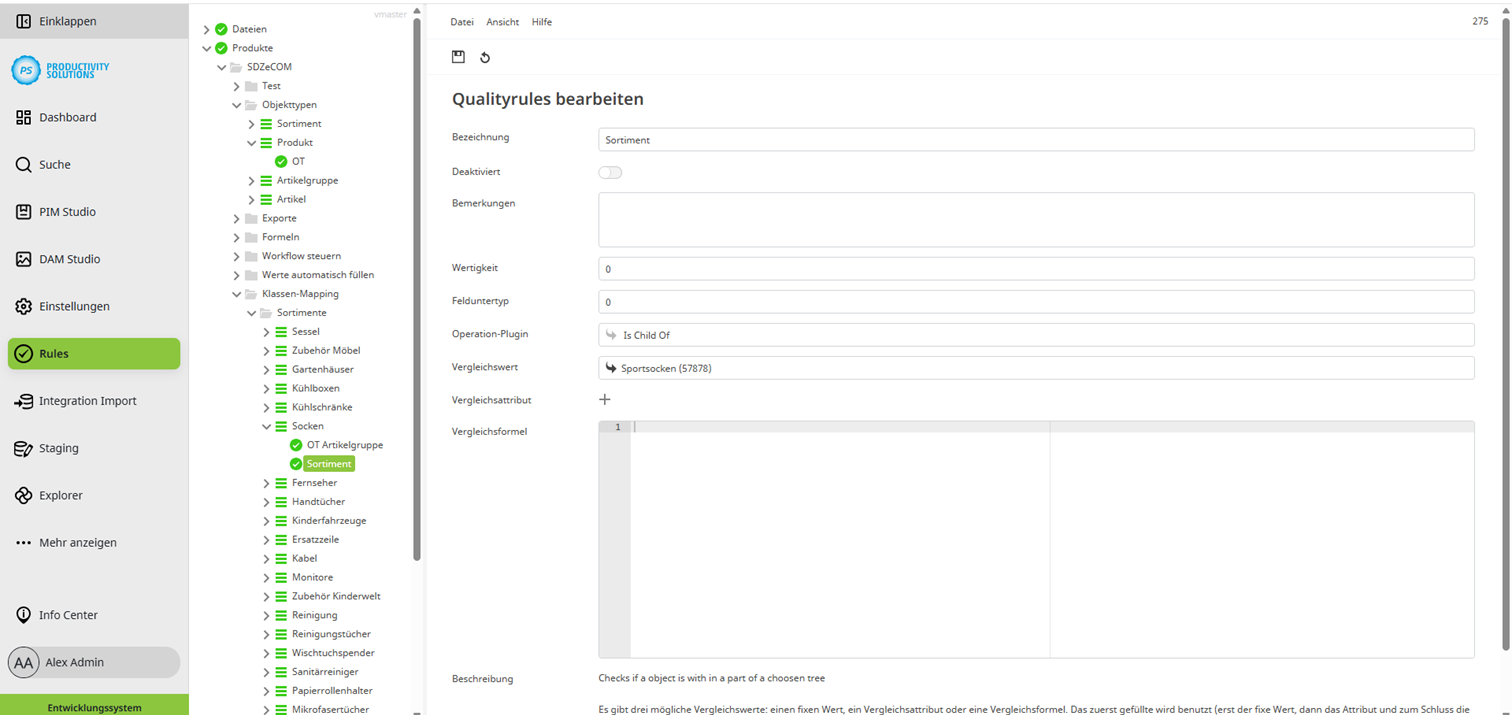
Task: Add a Vergleichsattribut using the plus button
Action: (604, 399)
